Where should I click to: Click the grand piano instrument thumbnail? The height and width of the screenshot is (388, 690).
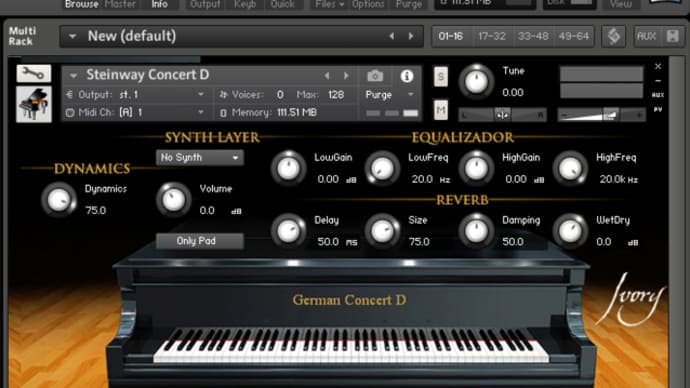tap(34, 104)
